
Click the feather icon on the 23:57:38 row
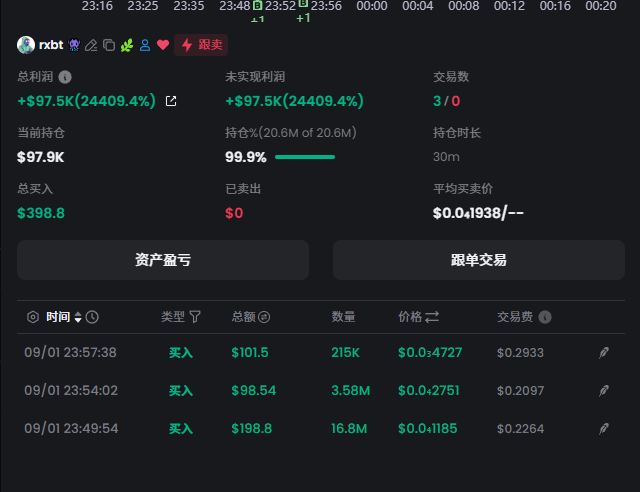604,352
